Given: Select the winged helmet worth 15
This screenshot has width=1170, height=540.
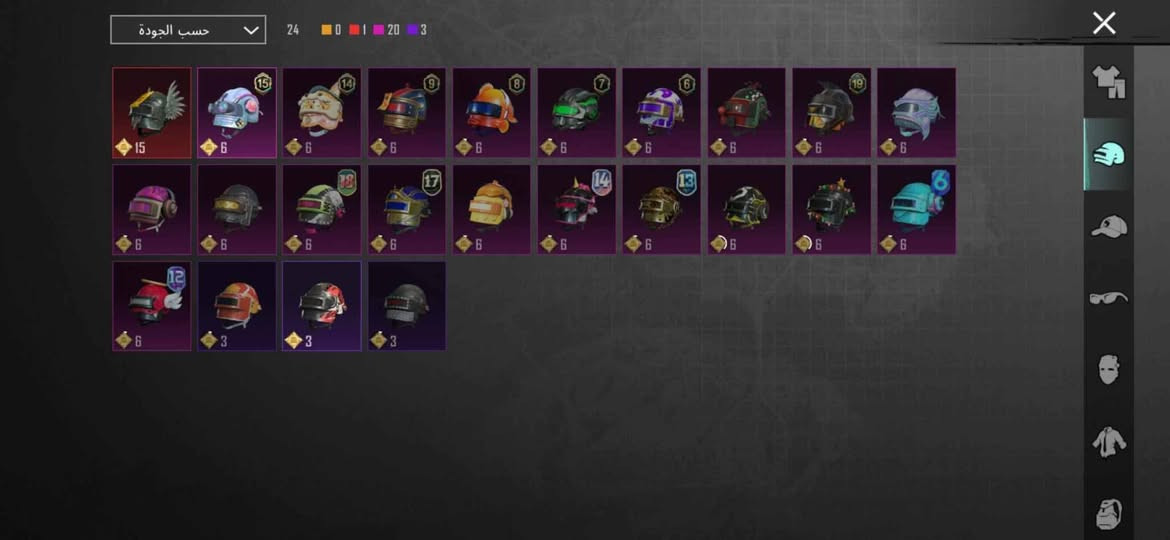Looking at the screenshot, I should (x=152, y=113).
